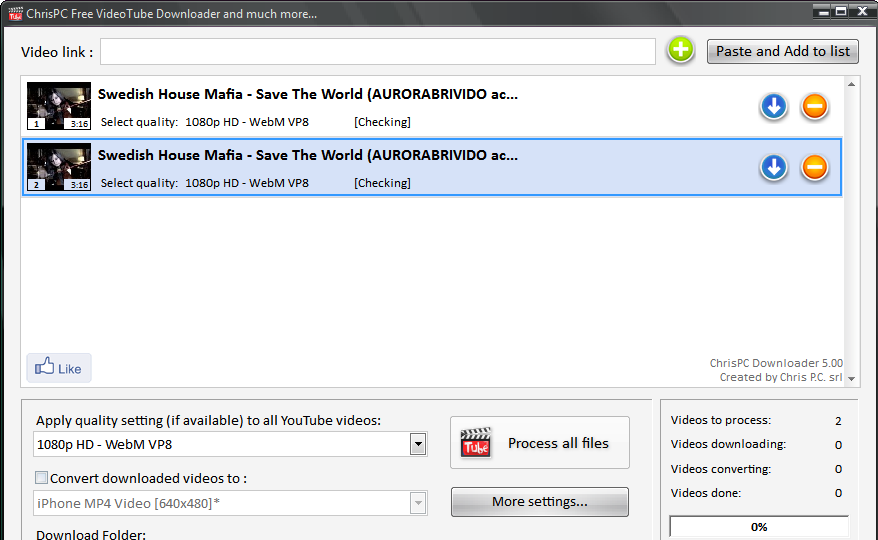Click the Videos to process count
This screenshot has width=878, height=540.
click(x=838, y=421)
